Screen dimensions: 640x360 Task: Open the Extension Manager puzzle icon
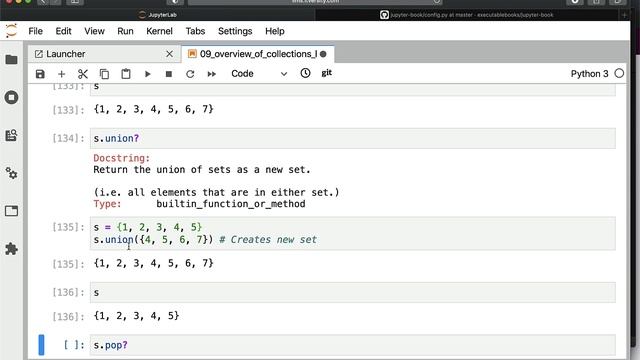pyautogui.click(x=11, y=249)
